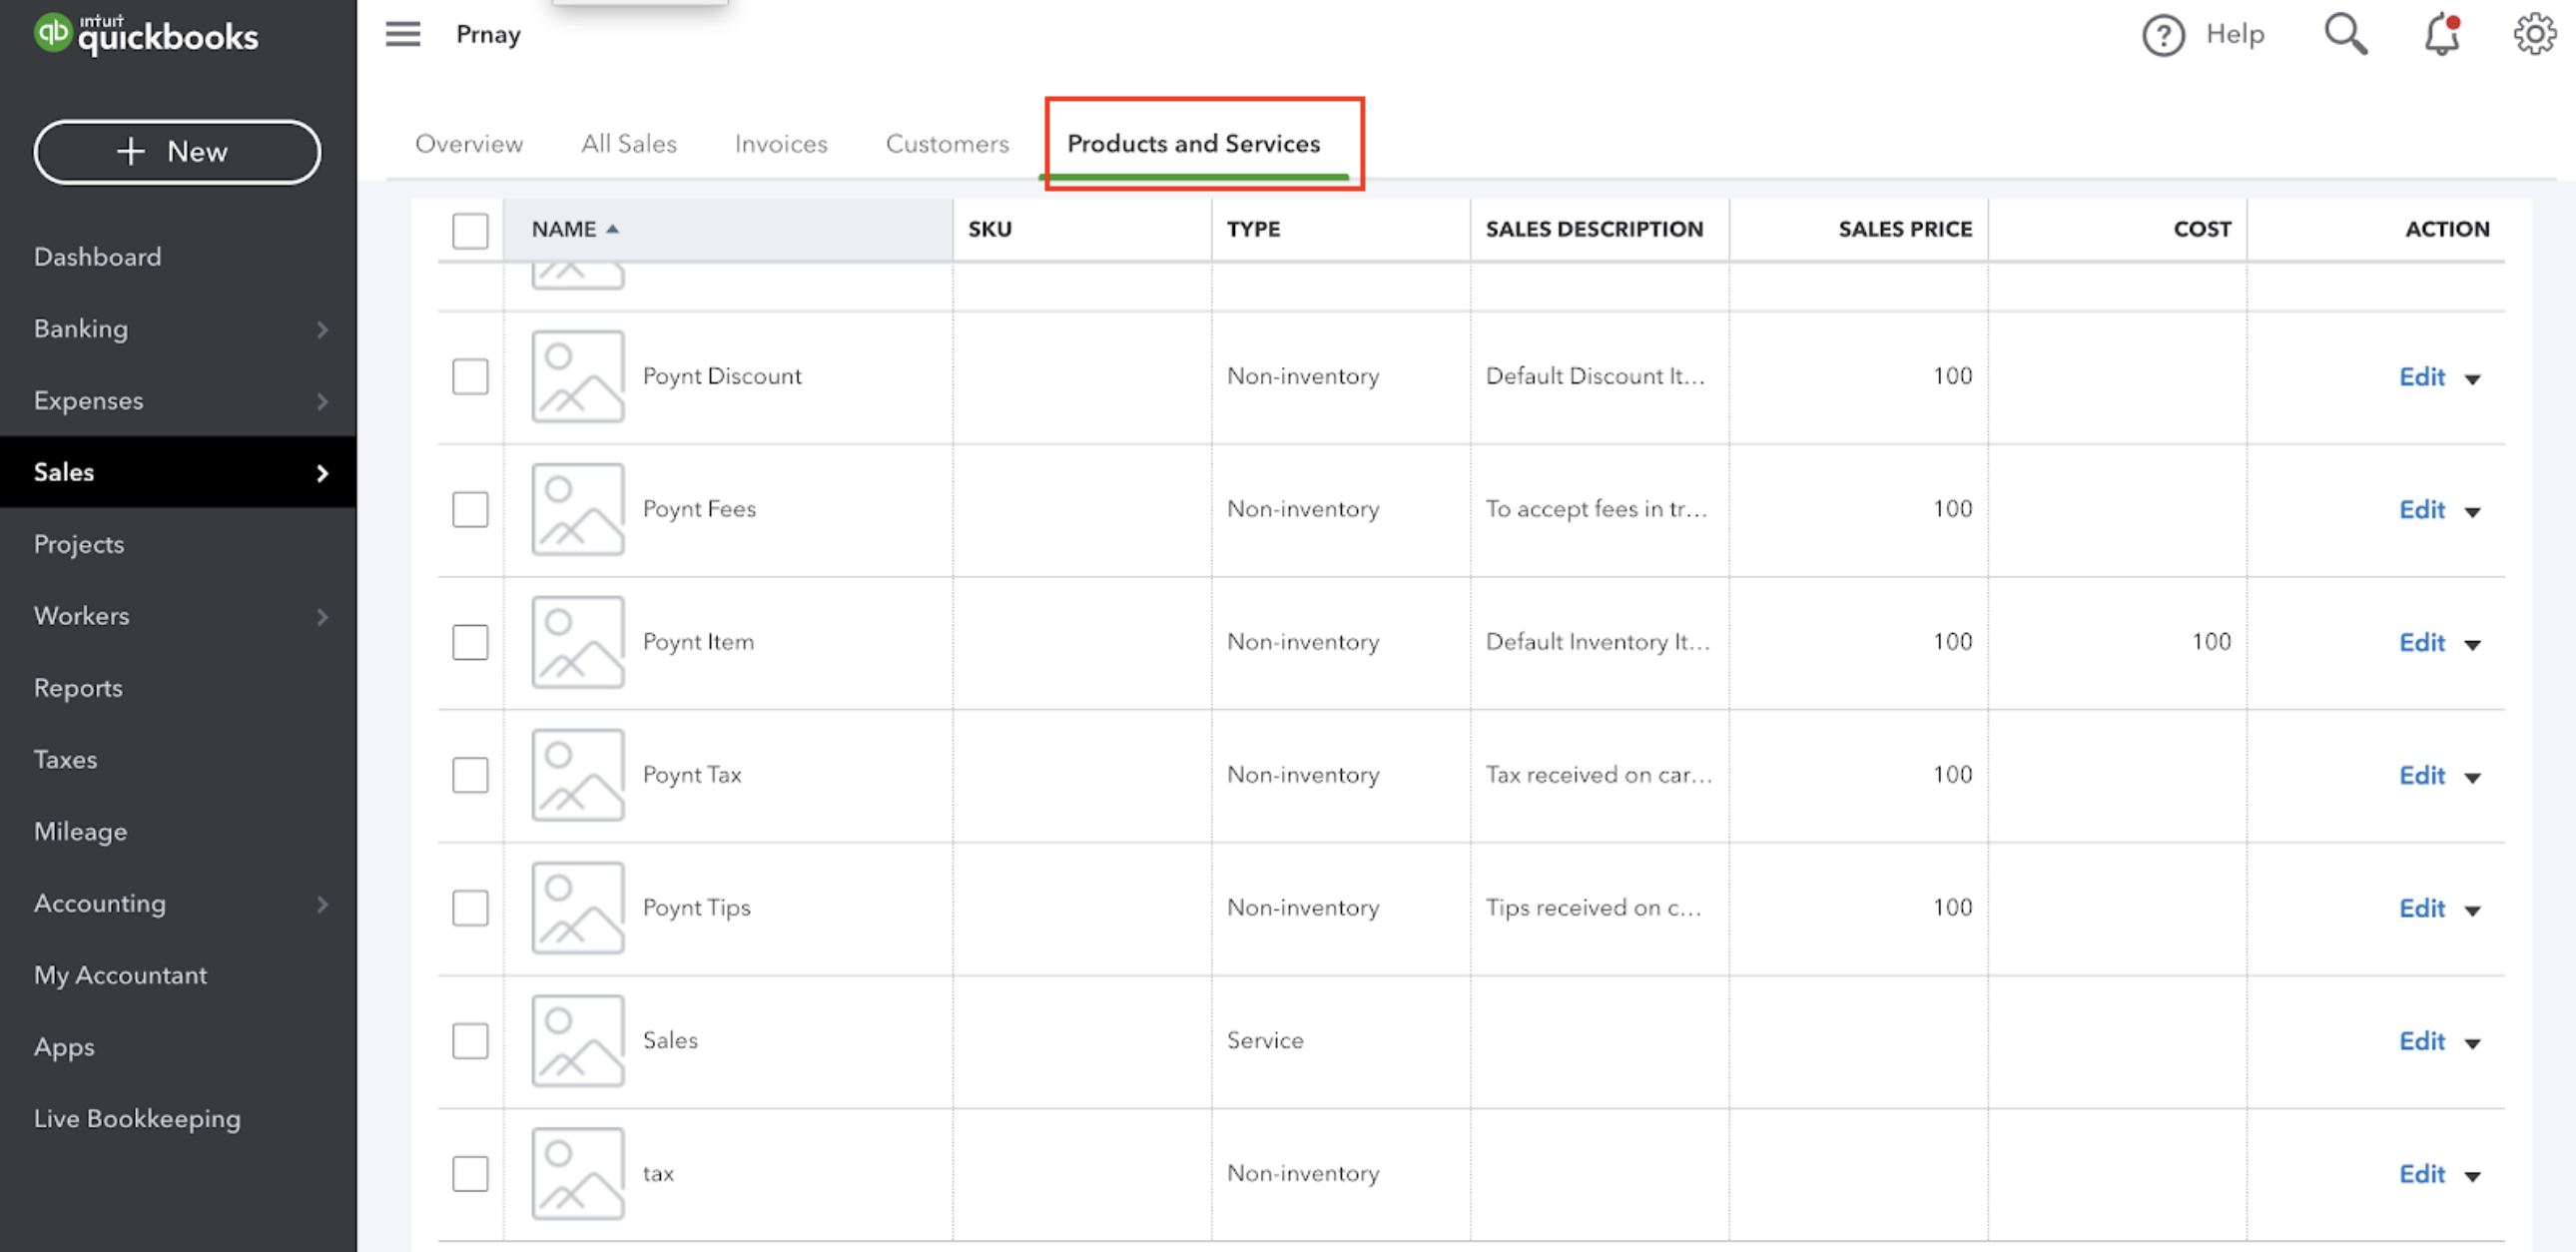
Task: Switch to the Customers tab
Action: (947, 143)
